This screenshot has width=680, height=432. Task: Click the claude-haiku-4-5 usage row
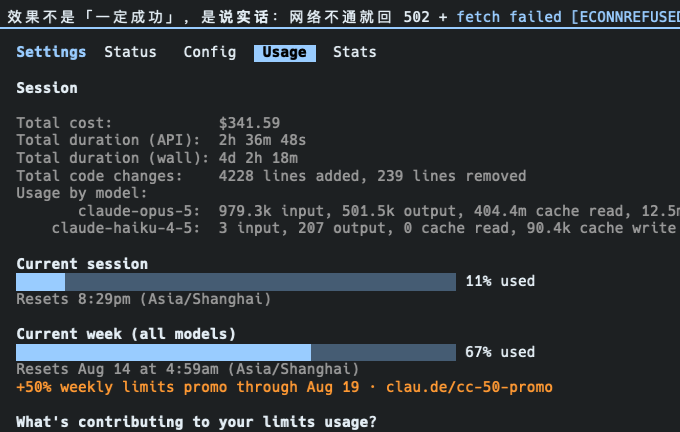coord(363,228)
